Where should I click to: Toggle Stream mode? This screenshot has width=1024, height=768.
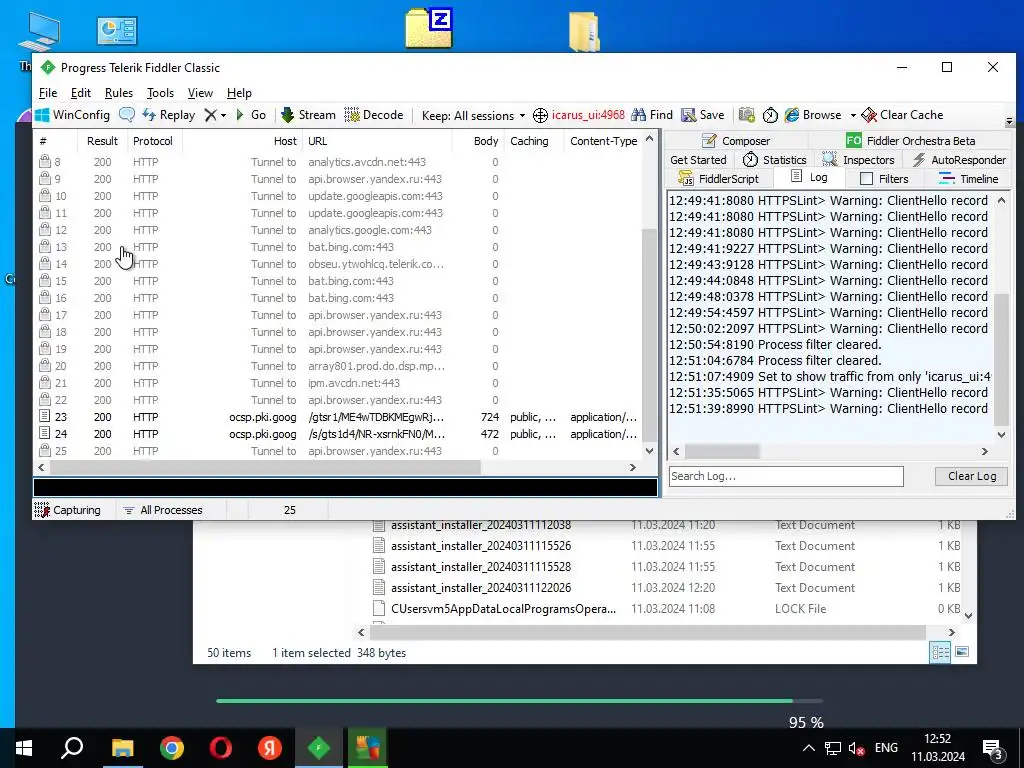click(x=308, y=115)
